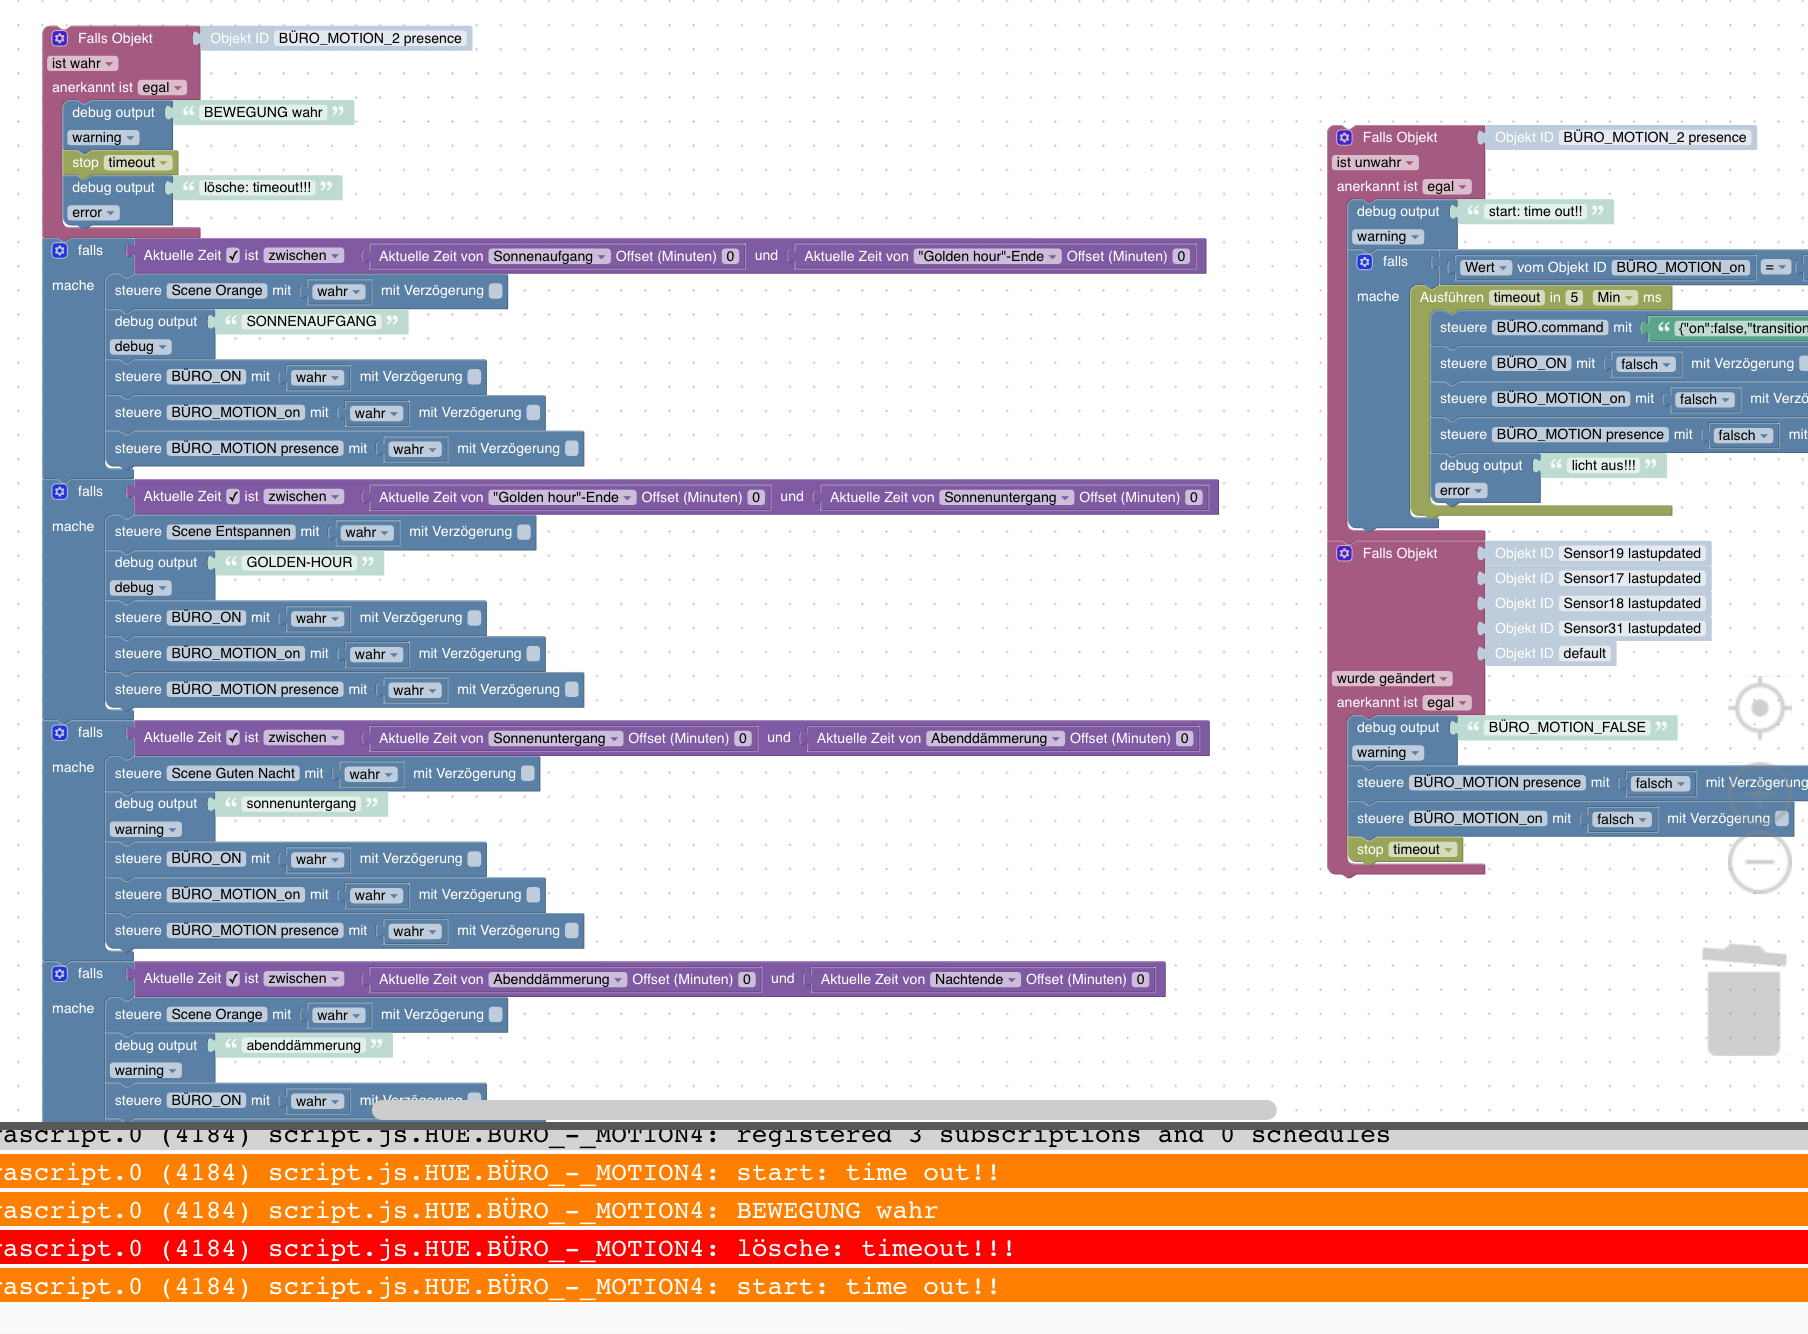This screenshot has height=1334, width=1808.
Task: Open the warning dropdown under abenddämmerung
Action: [x=146, y=1070]
